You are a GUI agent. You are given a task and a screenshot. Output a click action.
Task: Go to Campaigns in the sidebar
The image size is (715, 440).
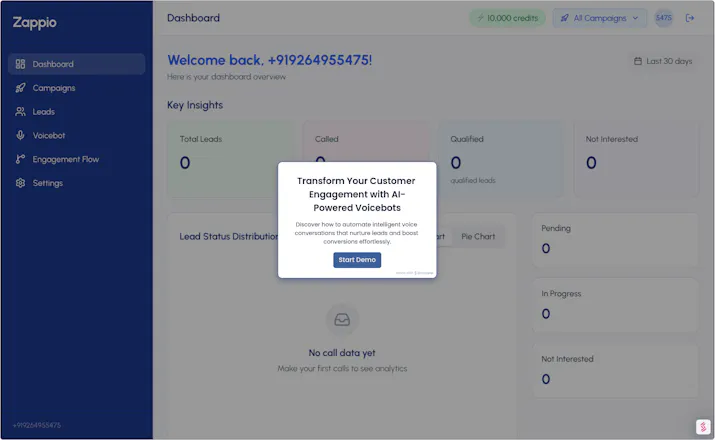click(77, 88)
